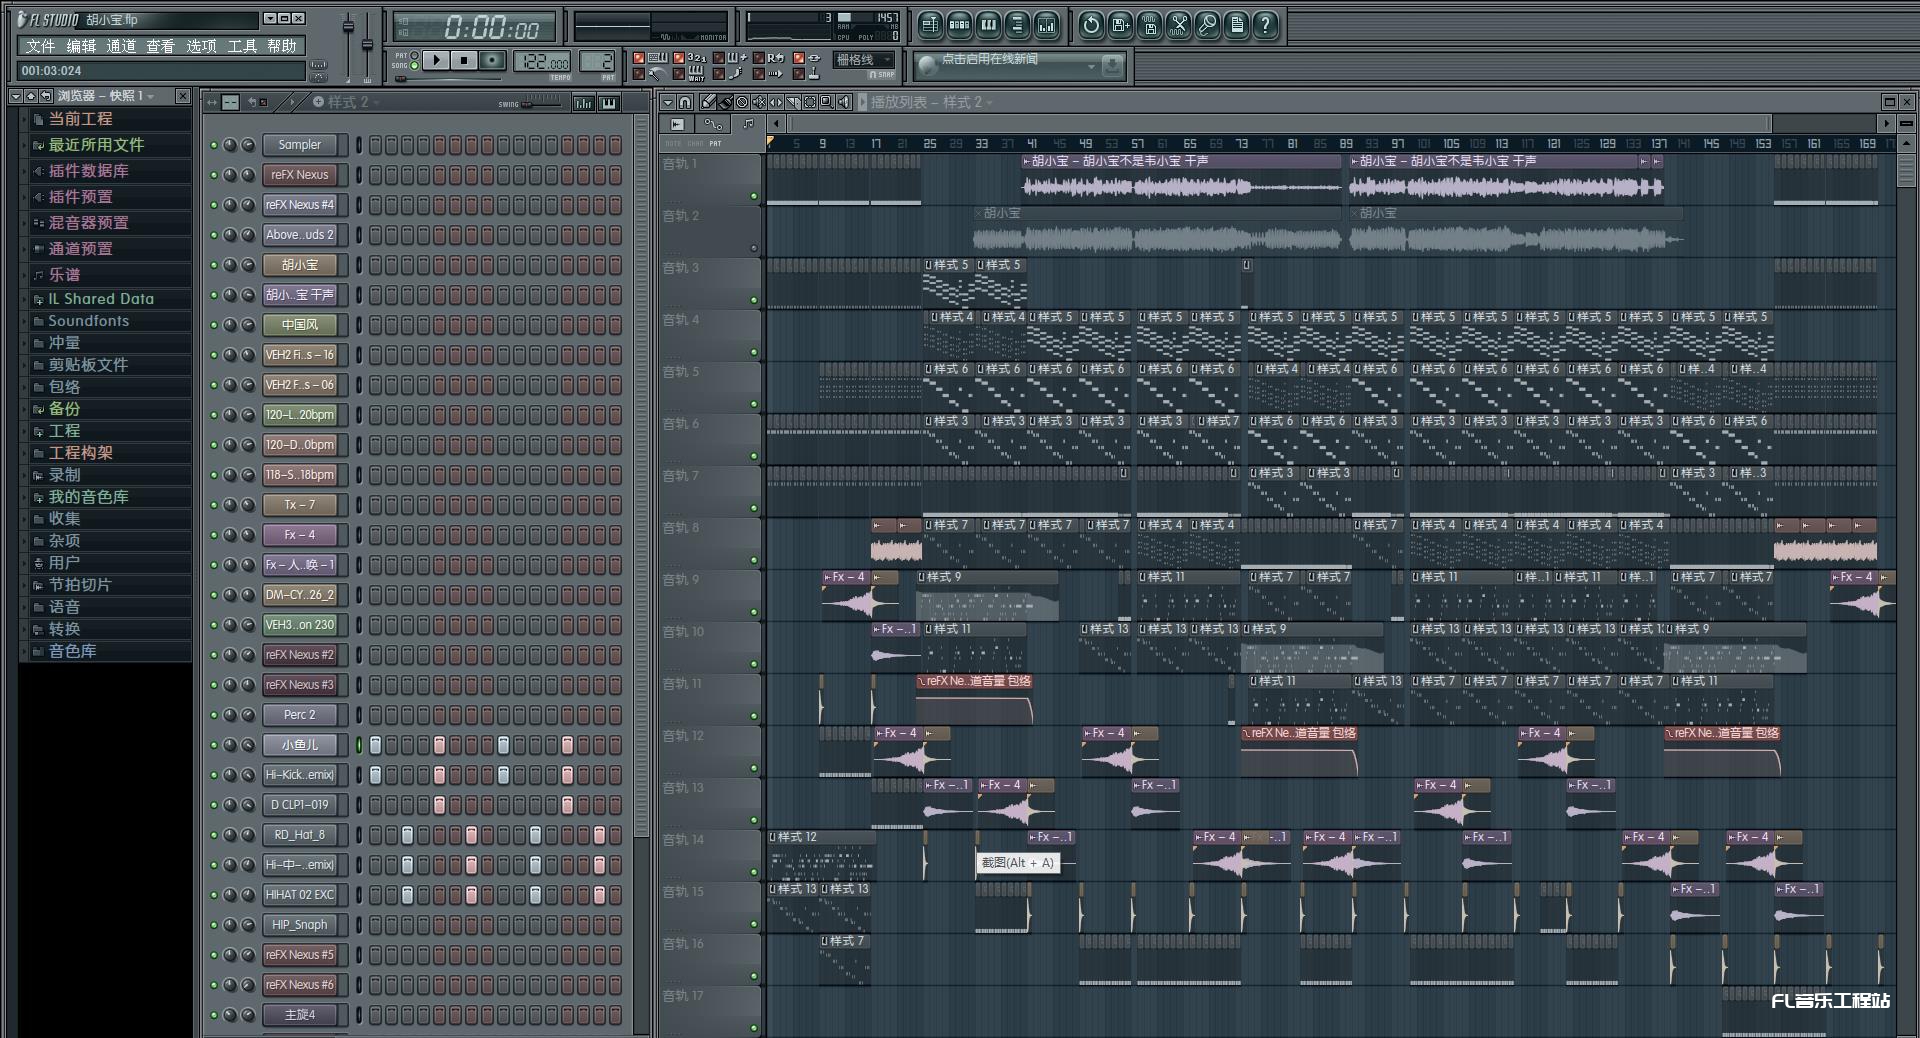The width and height of the screenshot is (1920, 1038).
Task: Click the download news button
Action: (x=1112, y=66)
